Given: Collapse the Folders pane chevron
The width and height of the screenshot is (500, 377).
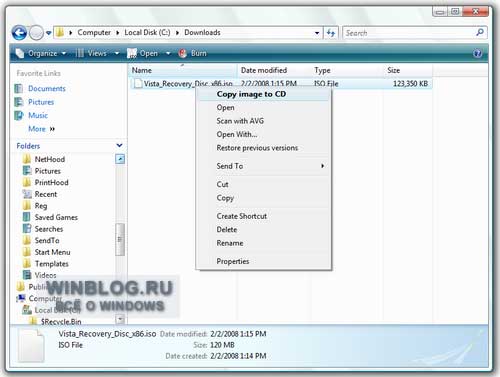Looking at the screenshot, I should 119,145.
